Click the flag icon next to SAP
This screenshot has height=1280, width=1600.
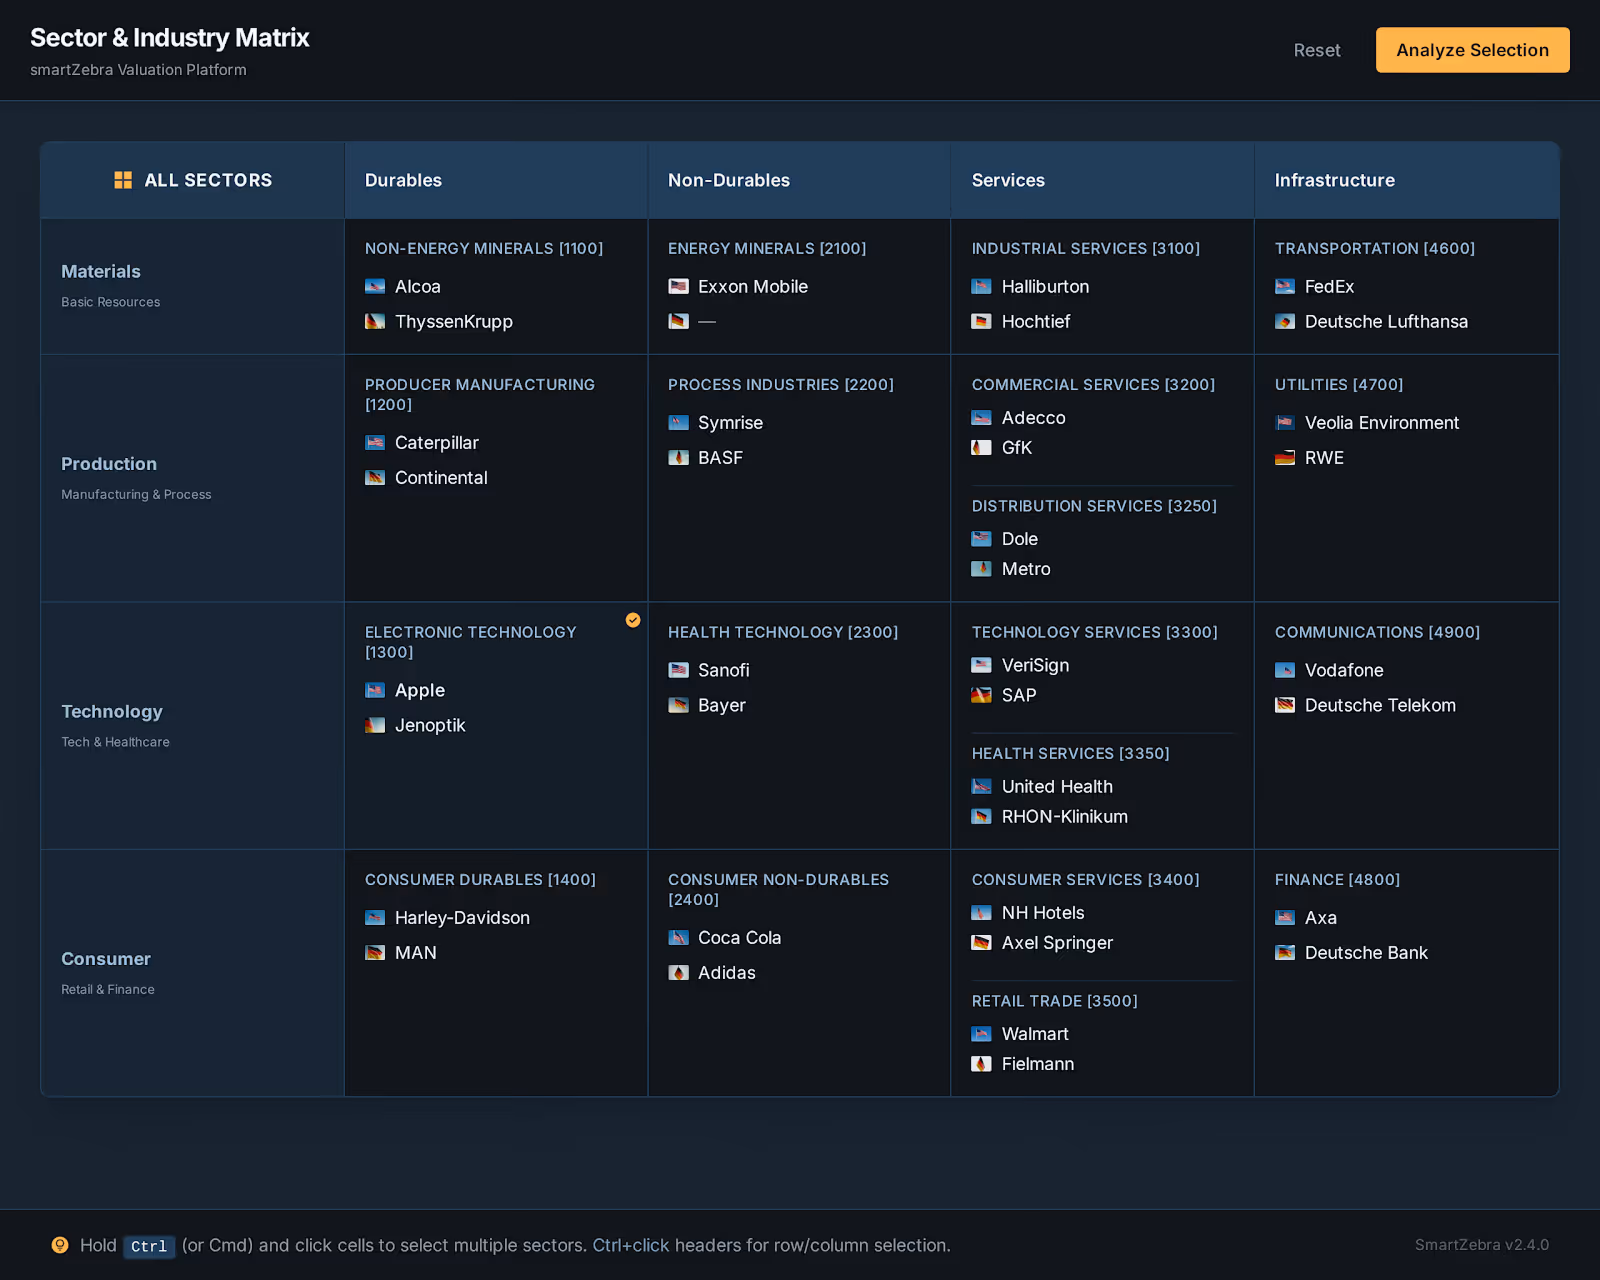pyautogui.click(x=981, y=695)
